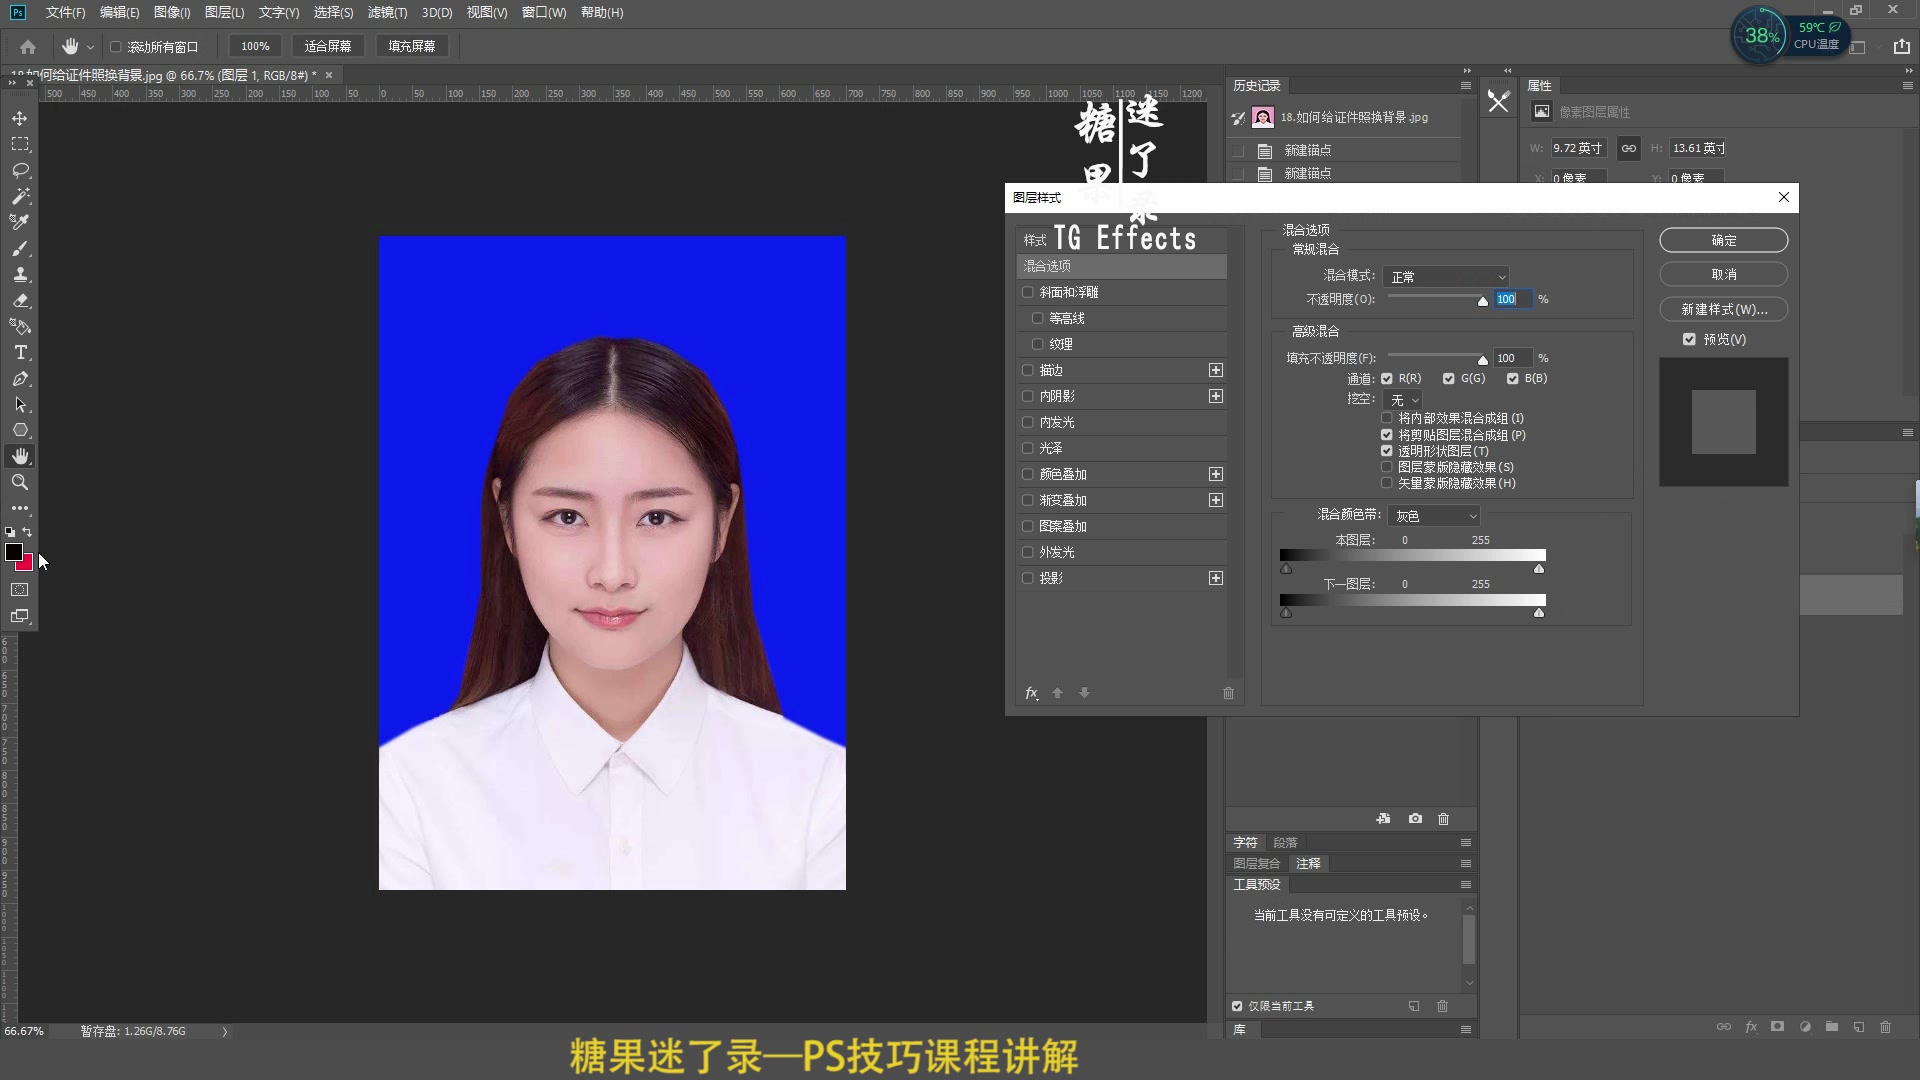Select the Magic Wand tool
This screenshot has height=1080, width=1920.
20,196
